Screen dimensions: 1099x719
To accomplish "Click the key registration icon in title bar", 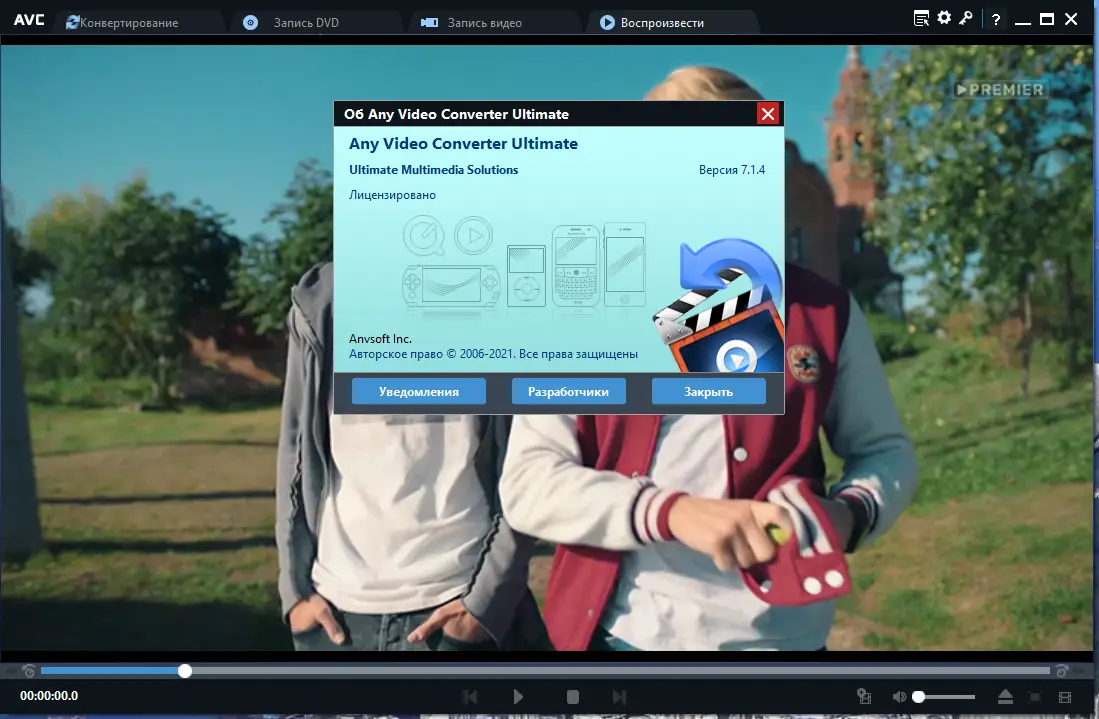I will (964, 17).
